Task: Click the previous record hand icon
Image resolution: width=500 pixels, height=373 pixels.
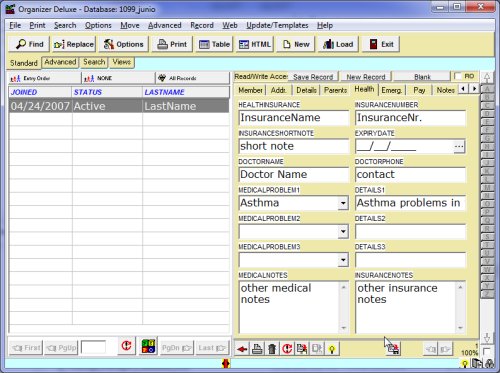Action: tap(431, 349)
